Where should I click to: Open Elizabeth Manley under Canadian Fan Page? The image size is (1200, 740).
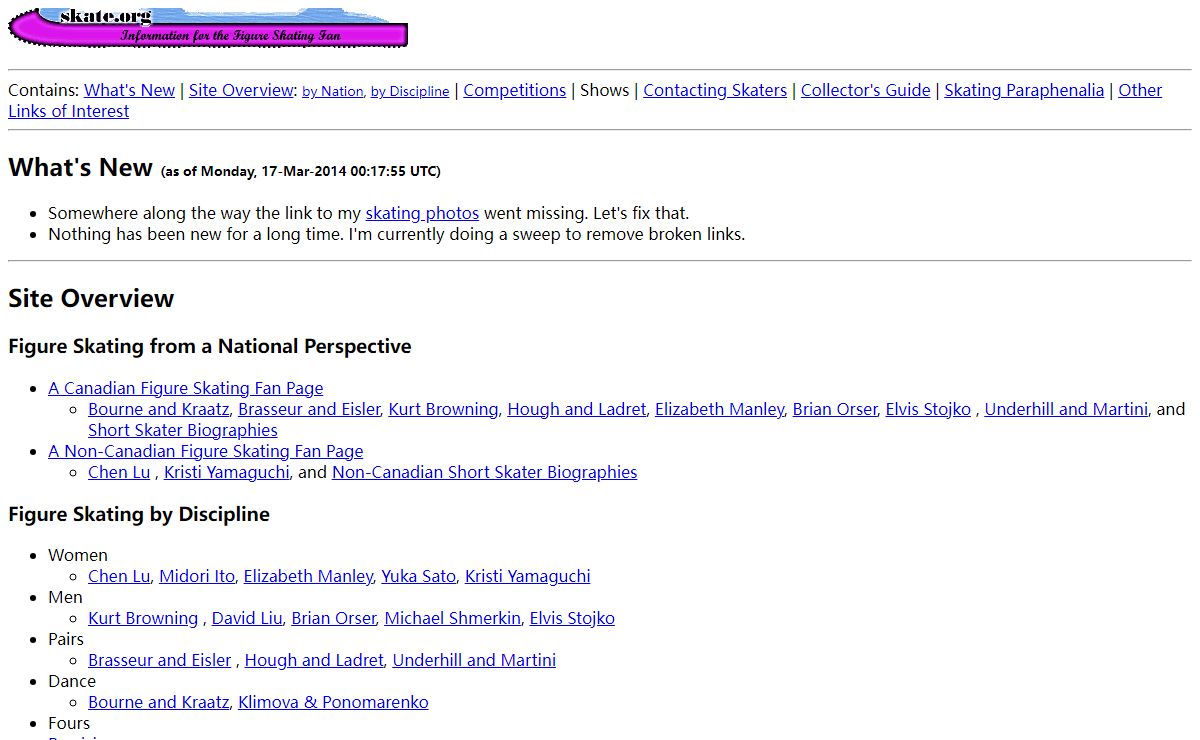[x=719, y=409]
